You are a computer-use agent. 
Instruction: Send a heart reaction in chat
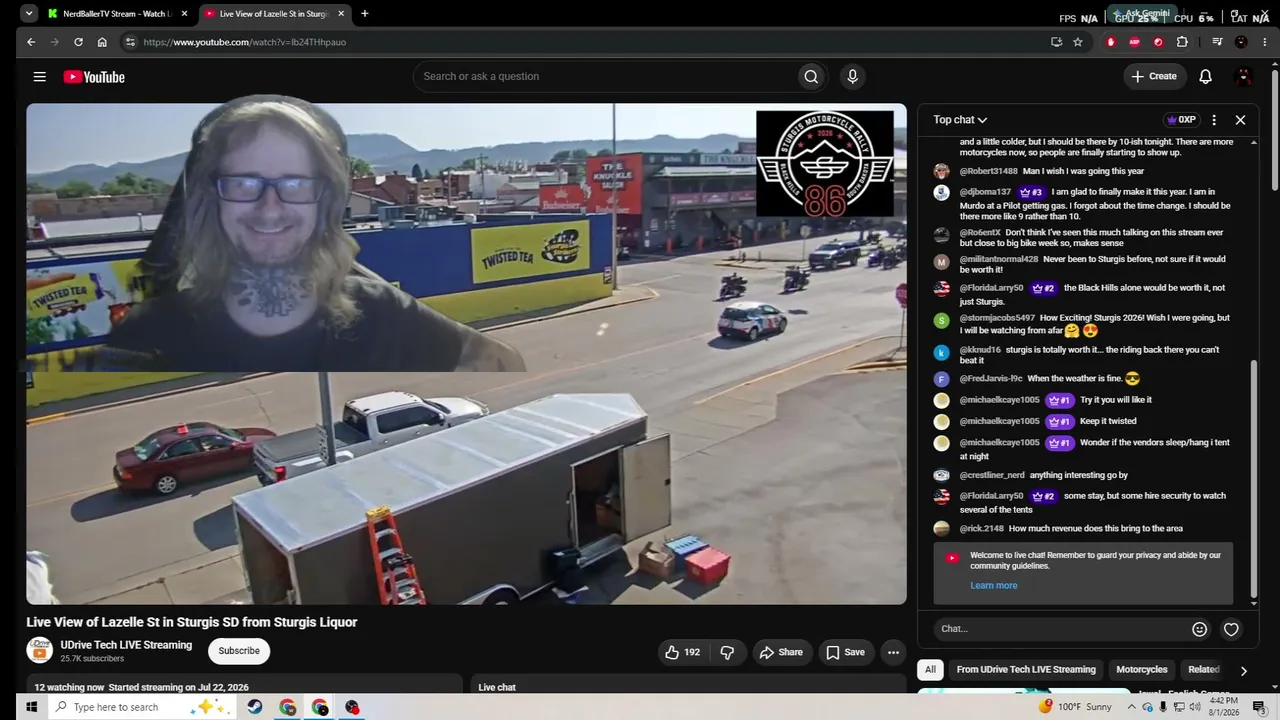[x=1231, y=629]
